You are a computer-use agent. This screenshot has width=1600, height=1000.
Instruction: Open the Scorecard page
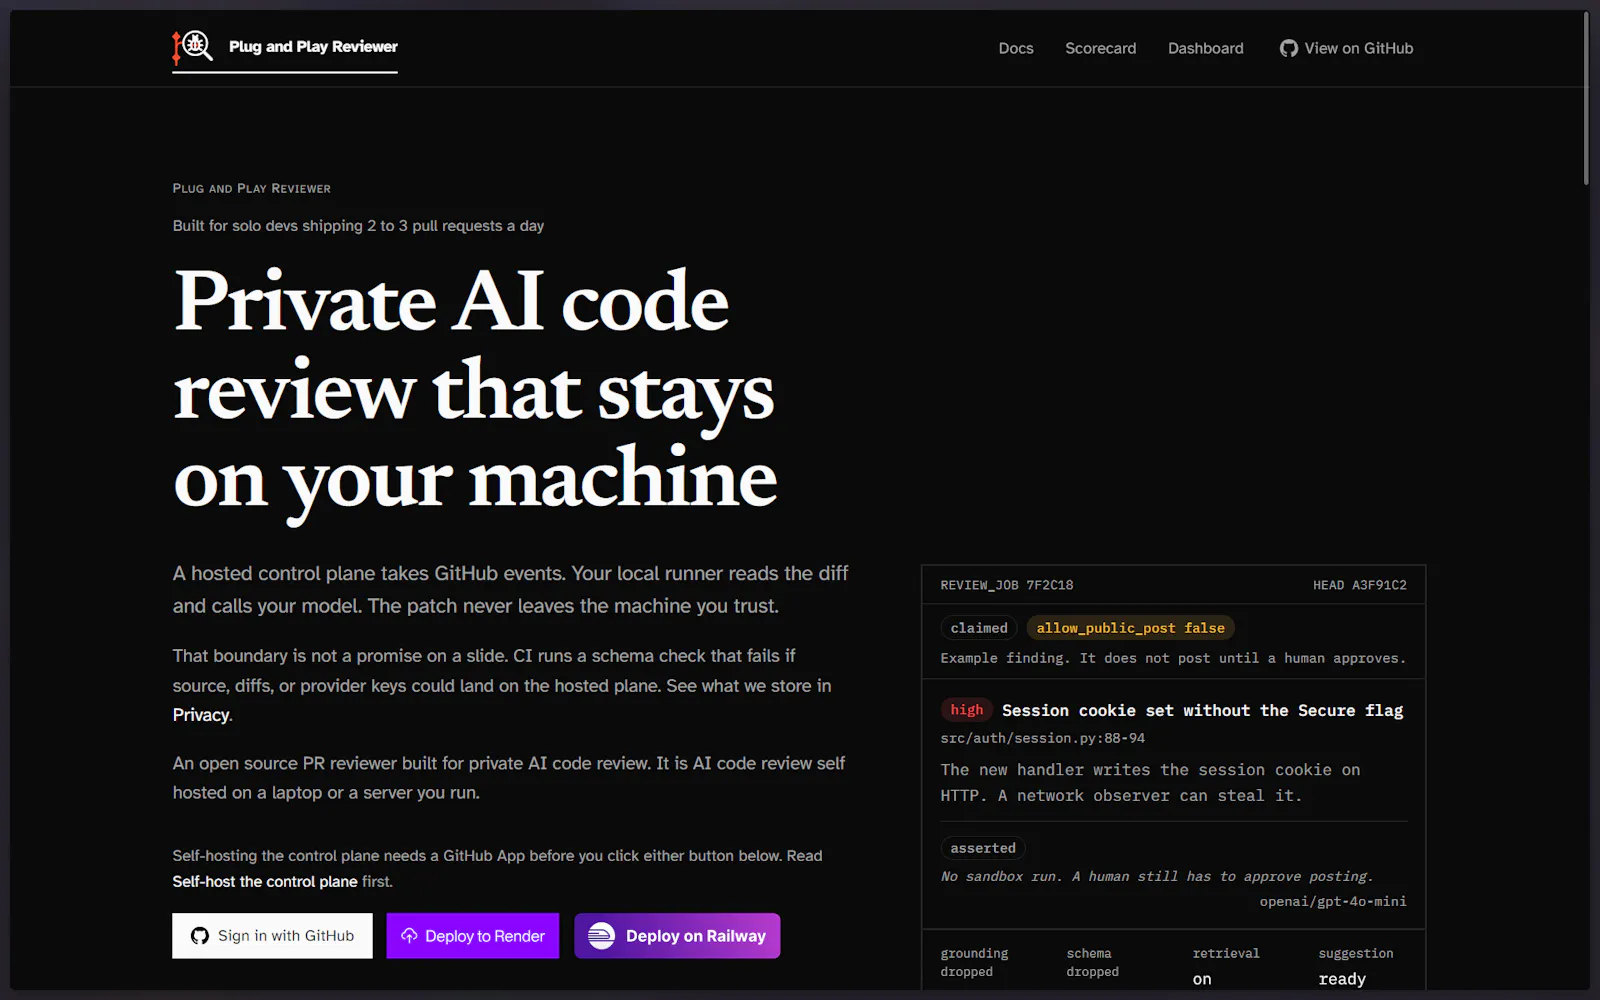point(1100,48)
